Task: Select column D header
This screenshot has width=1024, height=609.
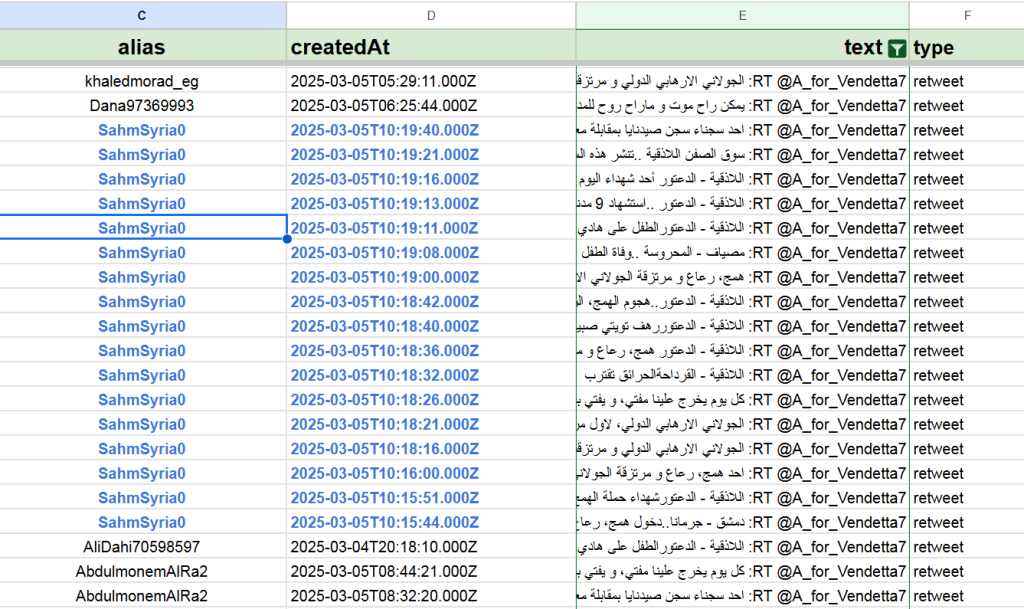Action: 431,15
